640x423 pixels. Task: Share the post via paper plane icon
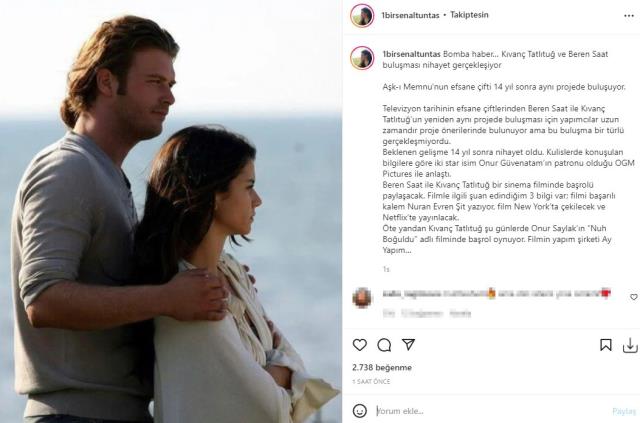[x=409, y=345]
